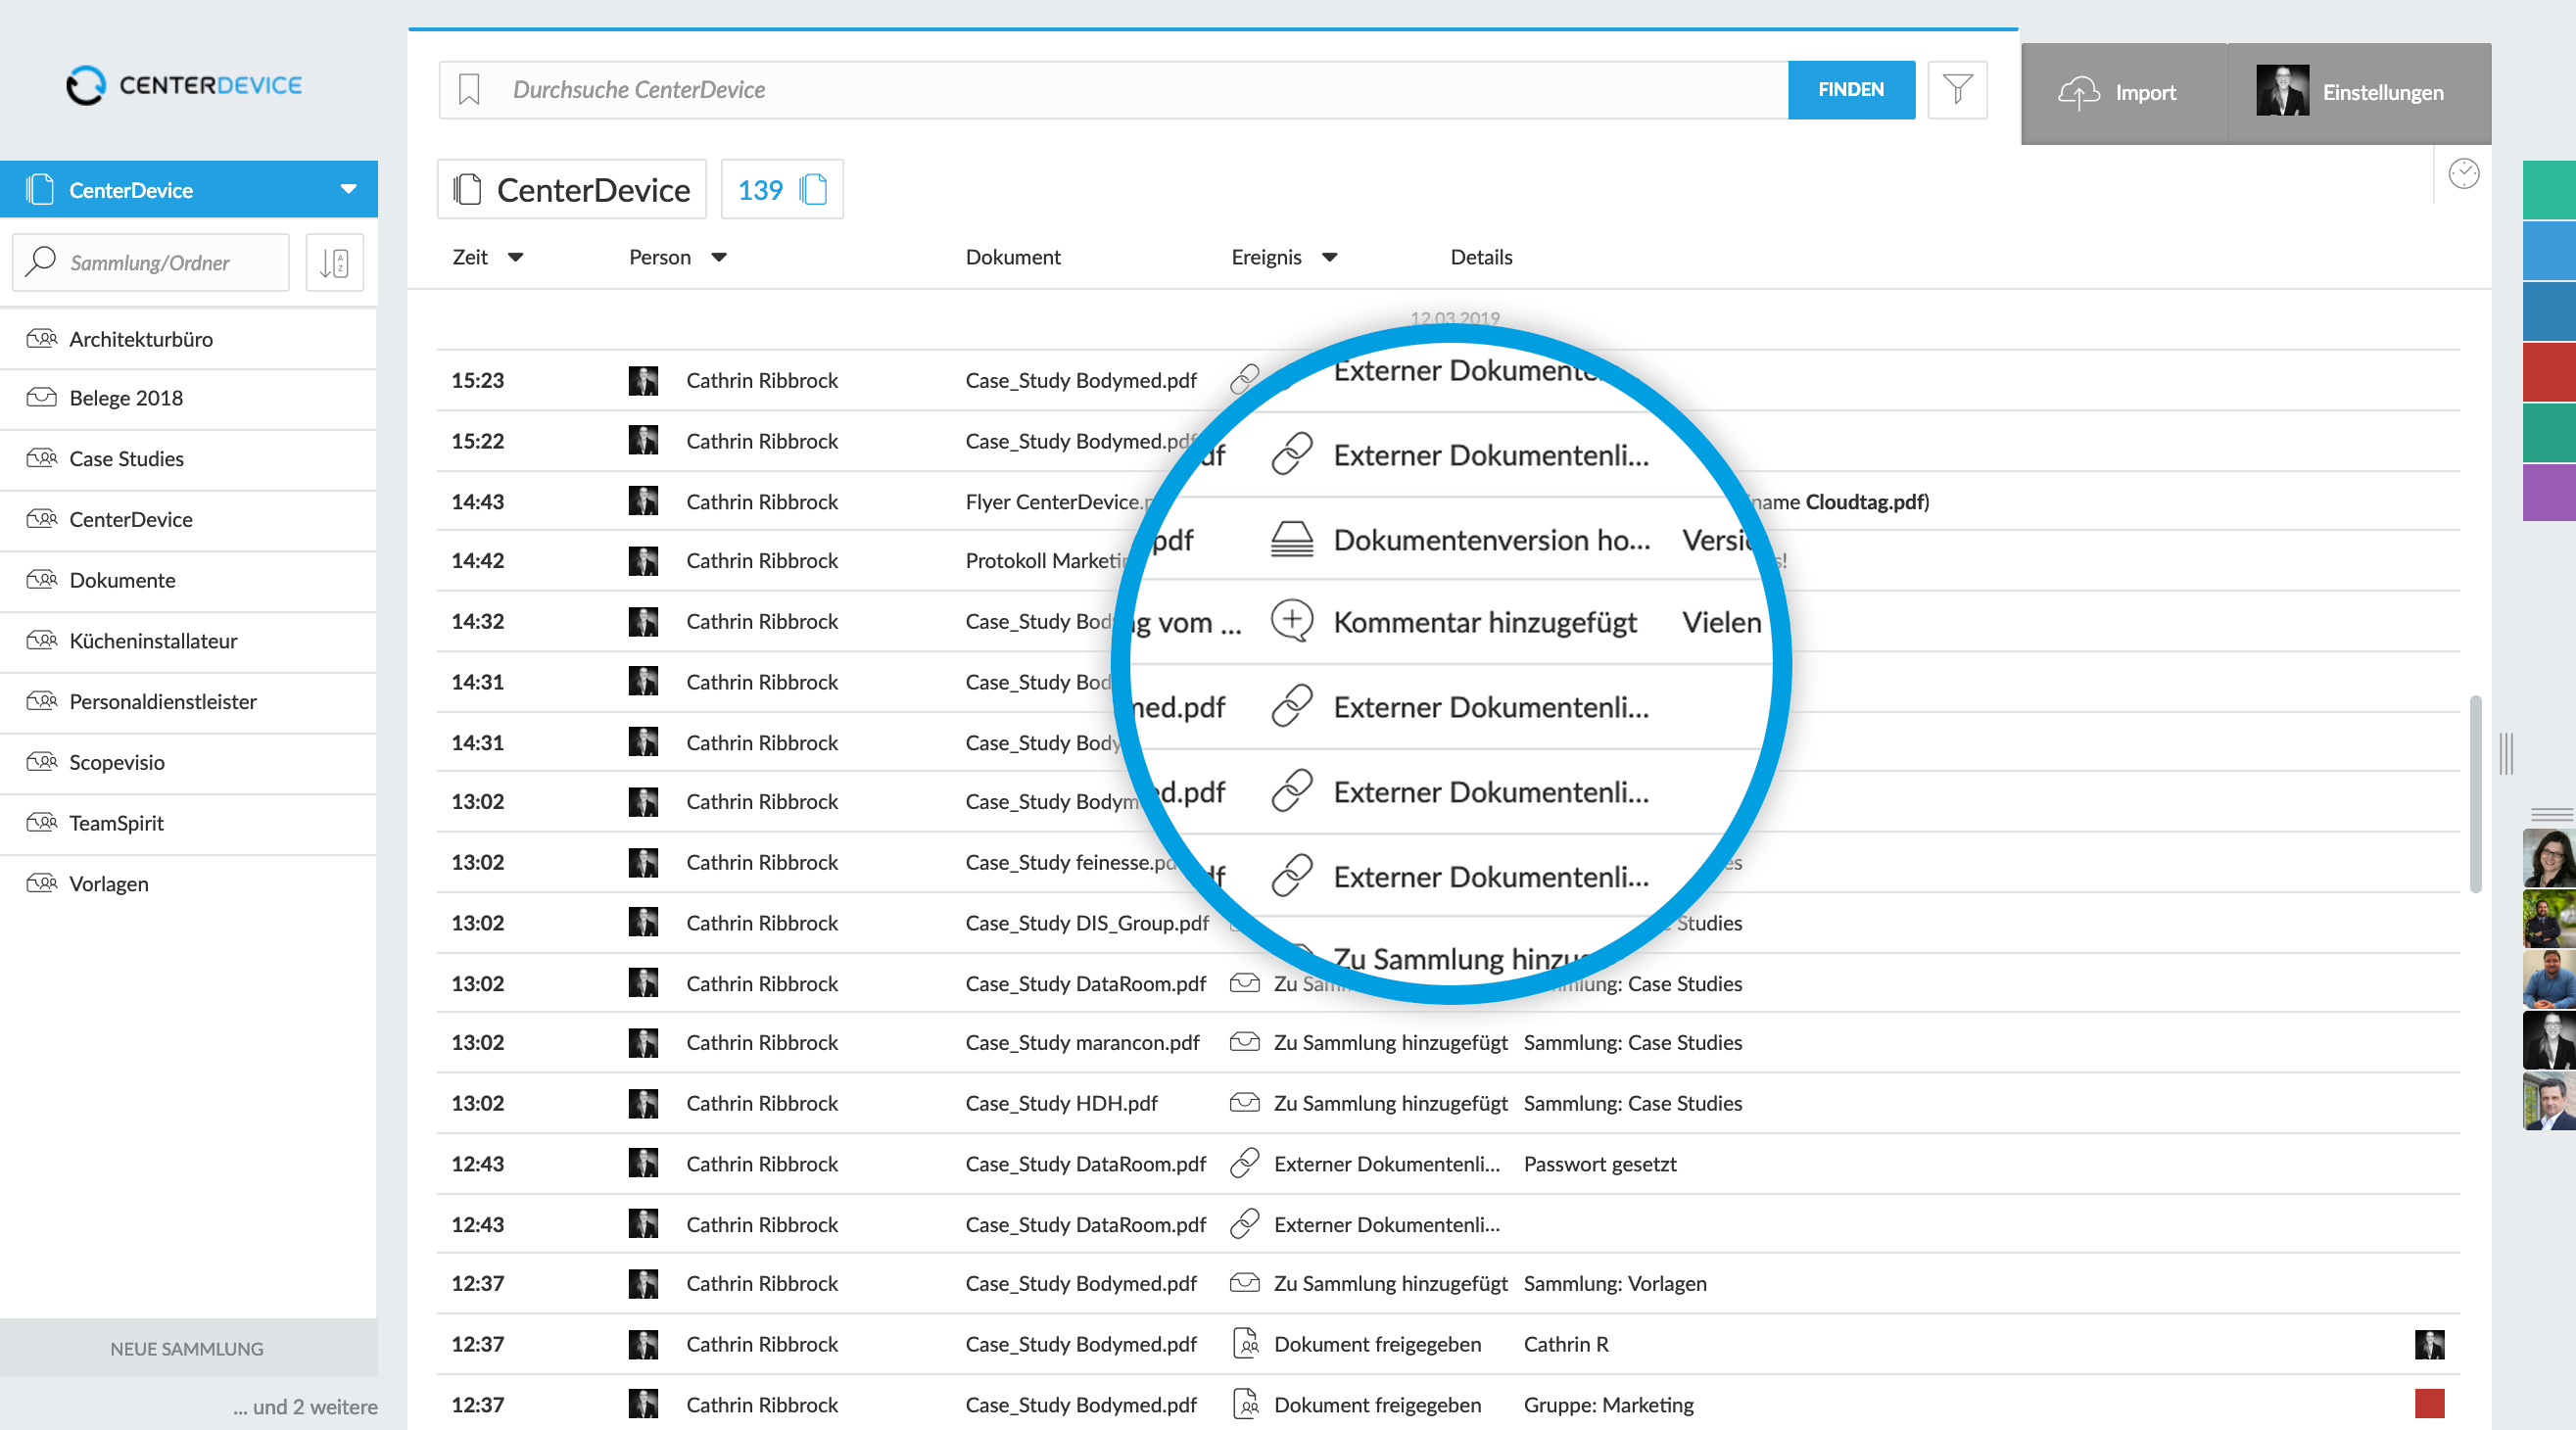Click the bookmark icon in search bar
Image resolution: width=2576 pixels, height=1430 pixels.
tap(469, 90)
